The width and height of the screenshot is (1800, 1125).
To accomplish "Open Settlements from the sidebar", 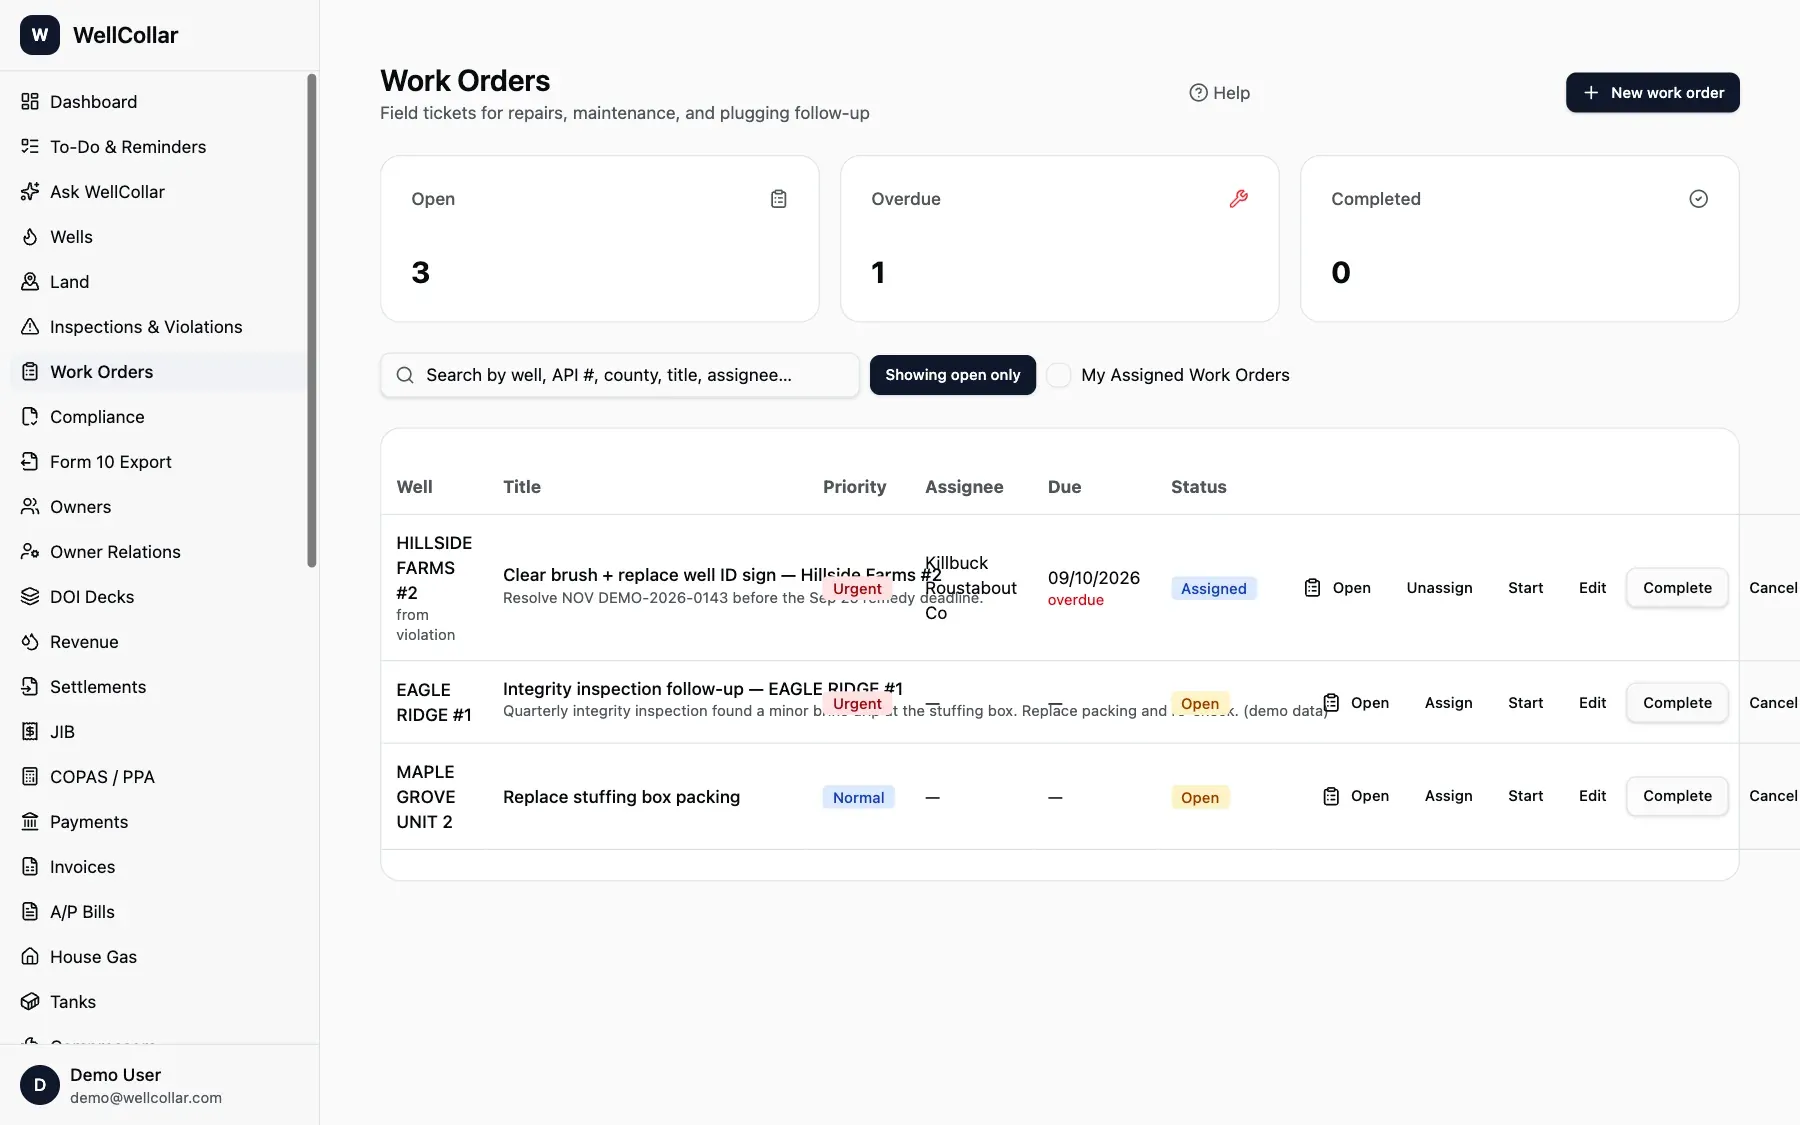I will 160,686.
